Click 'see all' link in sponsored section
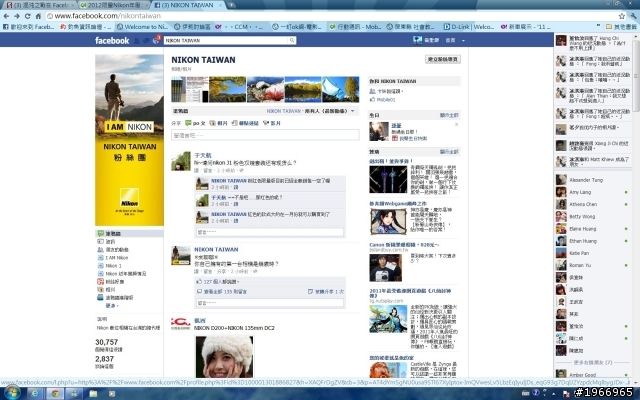 click(x=449, y=152)
